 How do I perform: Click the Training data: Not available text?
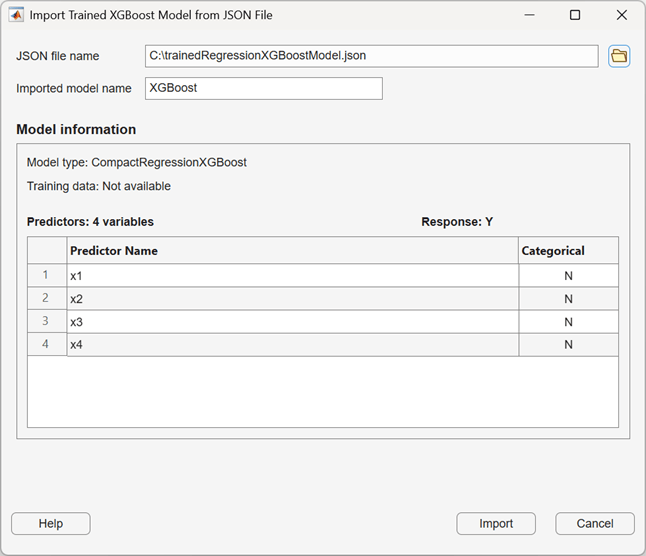99,186
